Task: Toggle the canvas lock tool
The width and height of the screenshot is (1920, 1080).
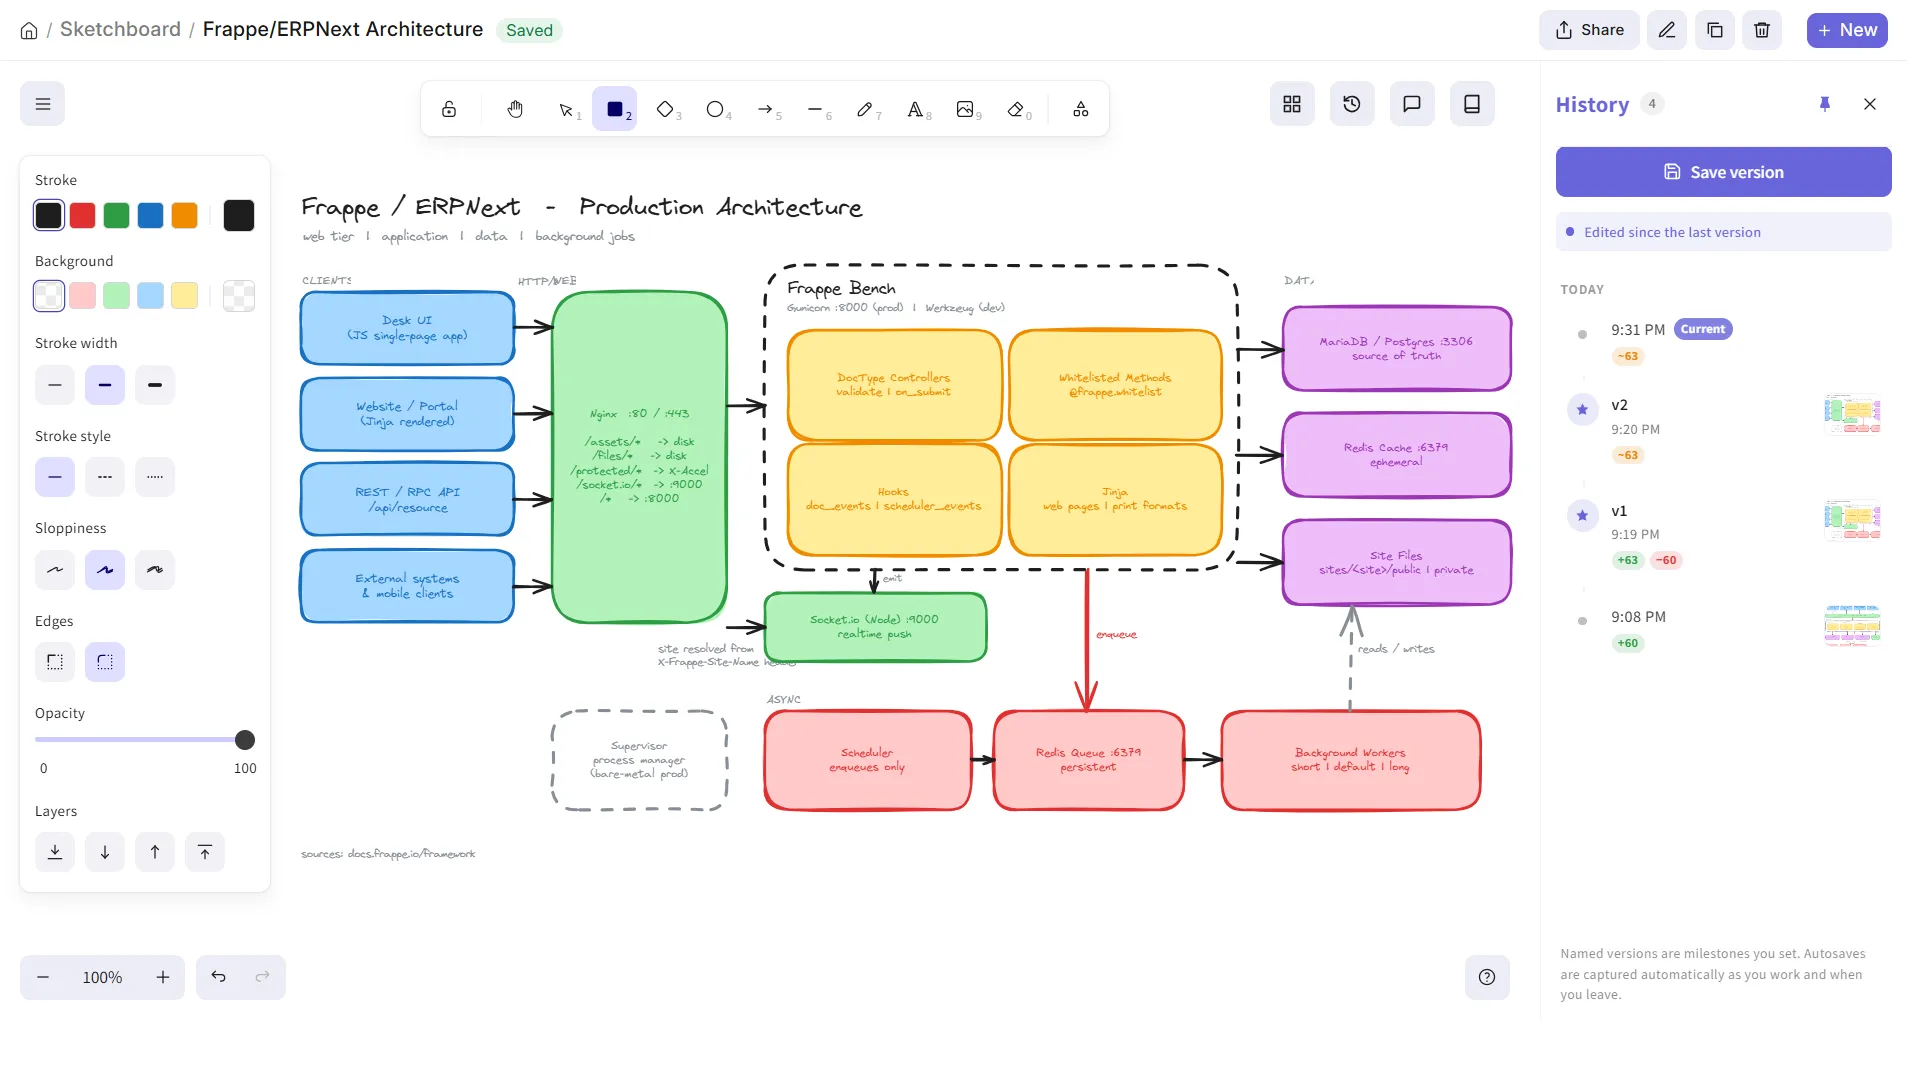Action: [x=449, y=109]
